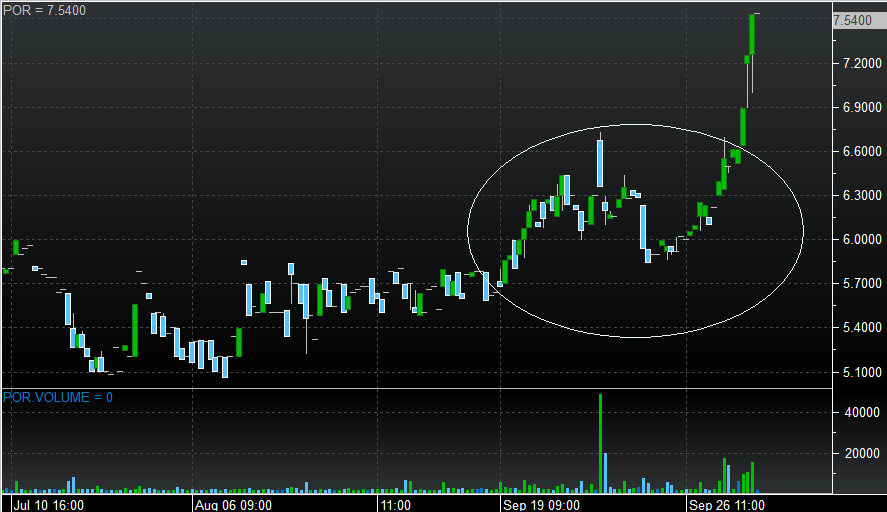Click the topmost green candle near 7.5
This screenshot has height=512, width=887.
coord(751,35)
